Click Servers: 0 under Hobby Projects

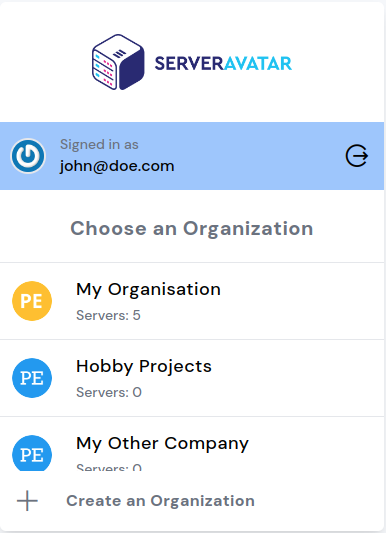point(109,392)
